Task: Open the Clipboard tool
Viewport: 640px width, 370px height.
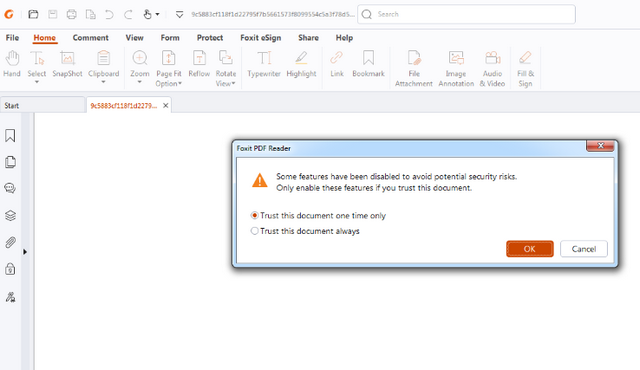Action: 104,64
